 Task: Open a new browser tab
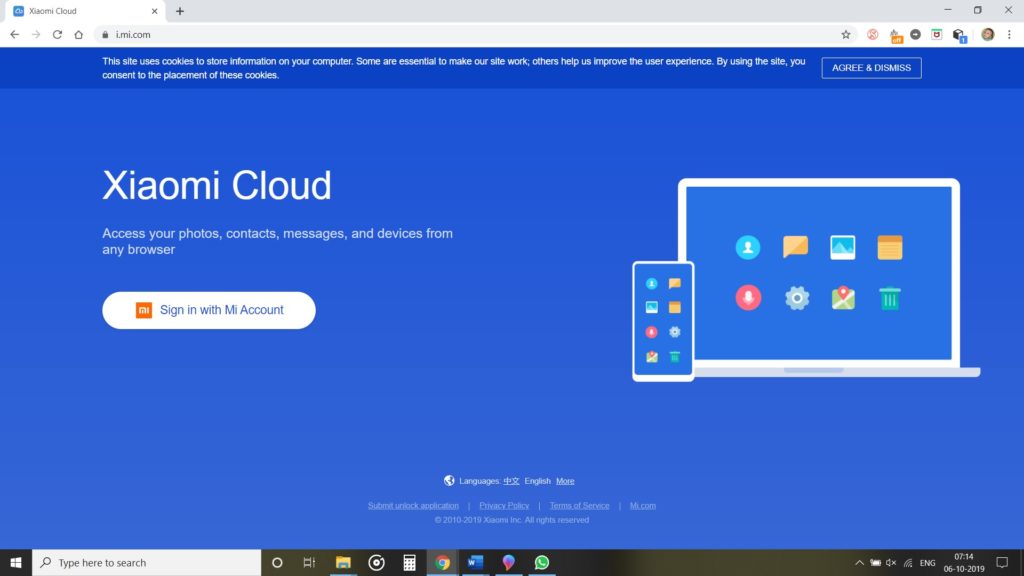[x=180, y=11]
